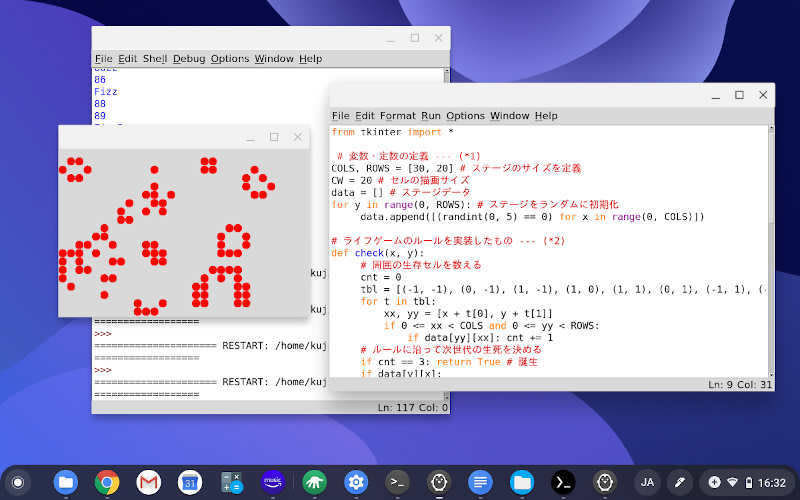Click 'if cnt == 3: return True' line
The width and height of the screenshot is (800, 500).
pyautogui.click(x=449, y=362)
